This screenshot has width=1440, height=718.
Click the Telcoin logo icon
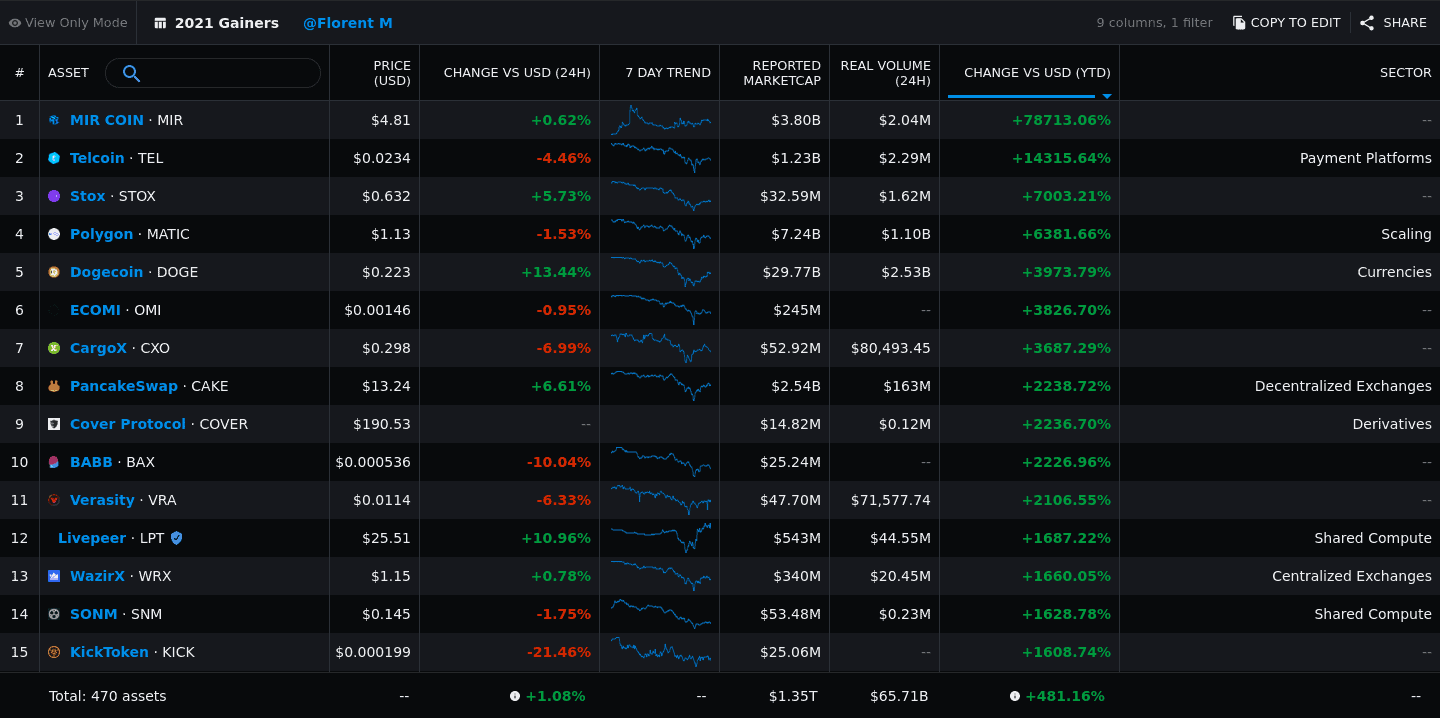(54, 158)
